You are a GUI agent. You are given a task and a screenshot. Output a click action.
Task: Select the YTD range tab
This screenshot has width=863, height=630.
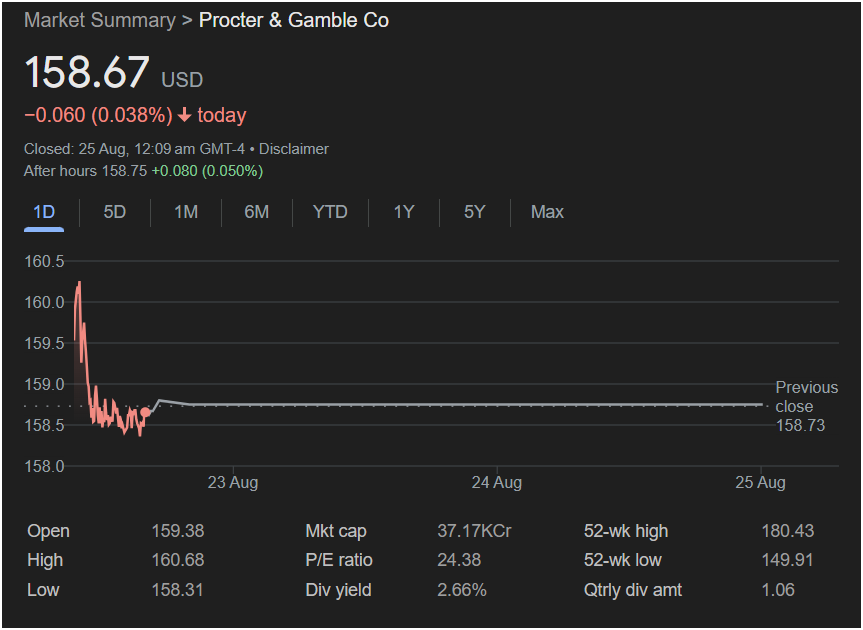point(330,212)
